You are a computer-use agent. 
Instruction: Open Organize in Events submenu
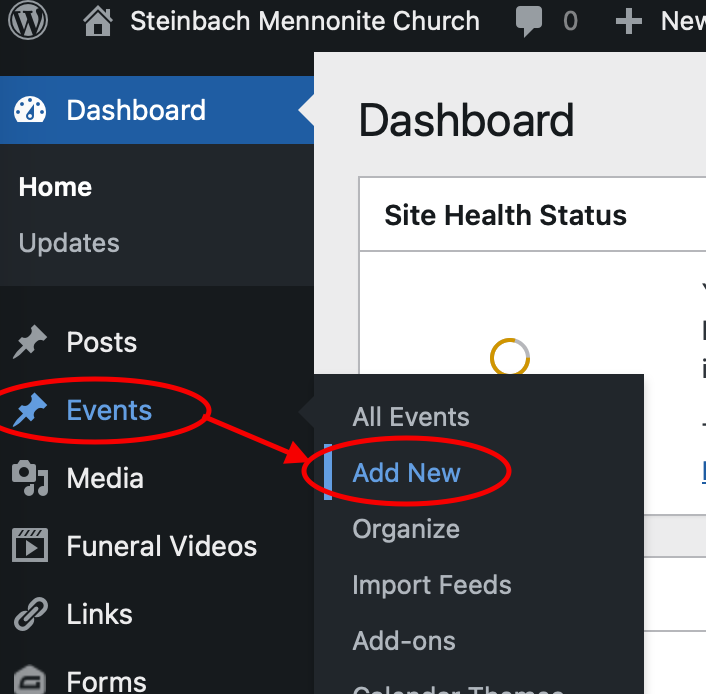406,529
